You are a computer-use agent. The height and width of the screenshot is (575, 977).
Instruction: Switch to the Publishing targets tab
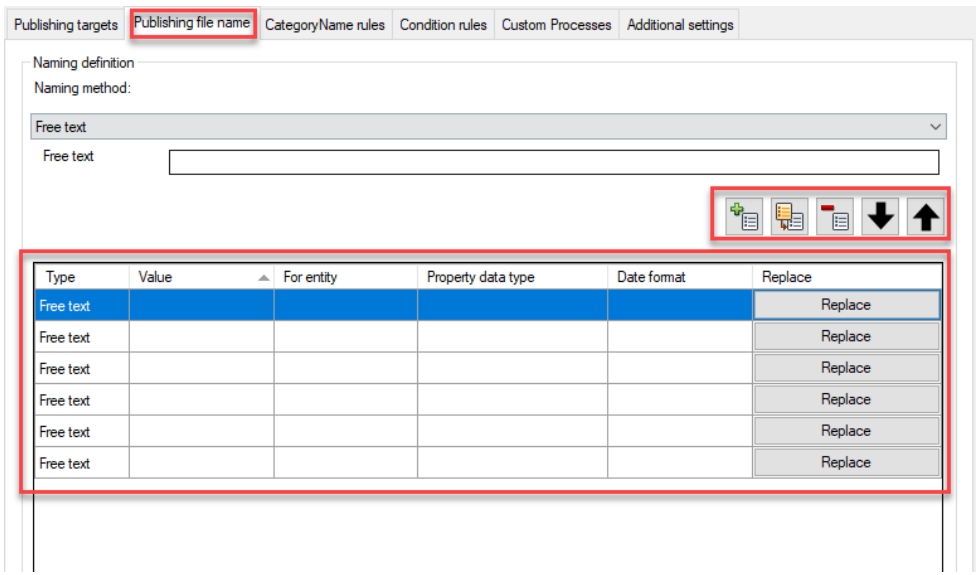coord(66,25)
